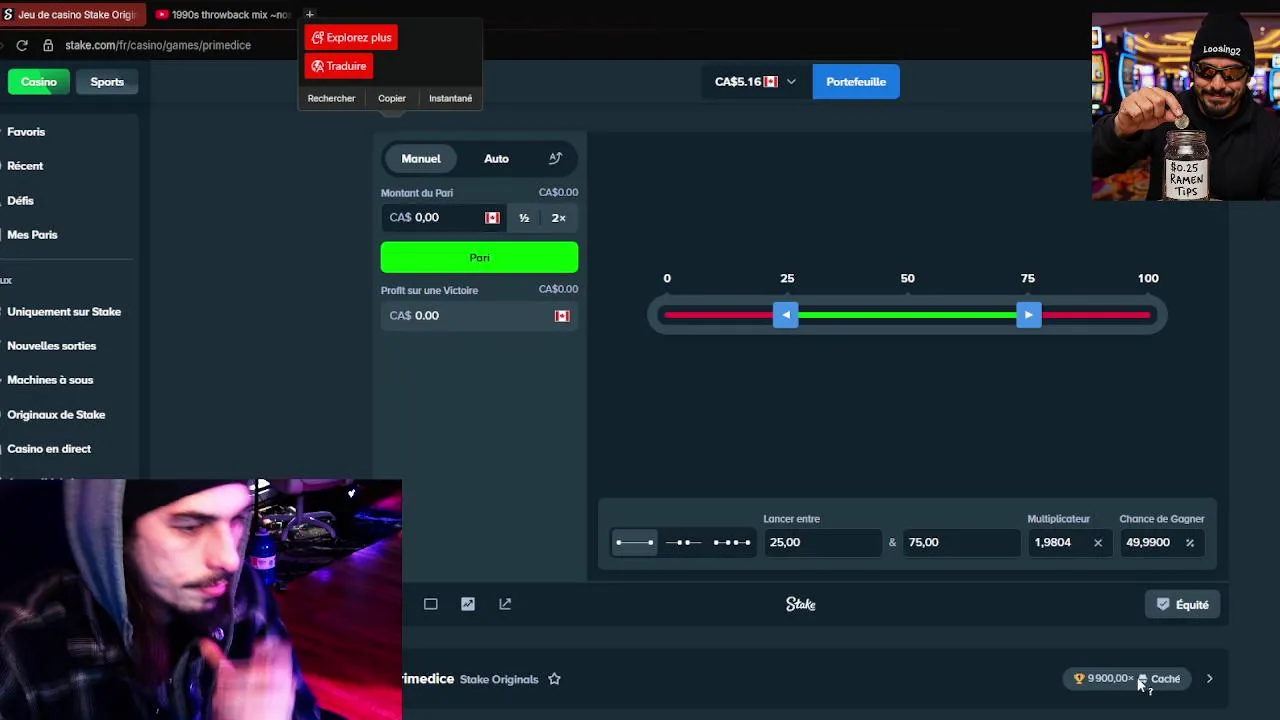Open the Portefeuille wallet button

point(856,82)
